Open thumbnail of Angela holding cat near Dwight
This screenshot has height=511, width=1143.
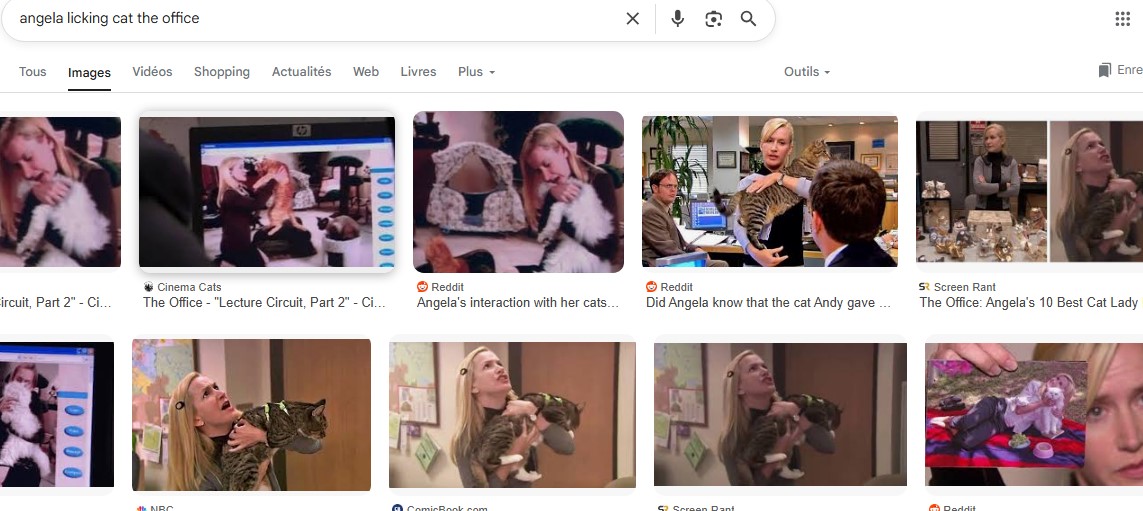[770, 192]
